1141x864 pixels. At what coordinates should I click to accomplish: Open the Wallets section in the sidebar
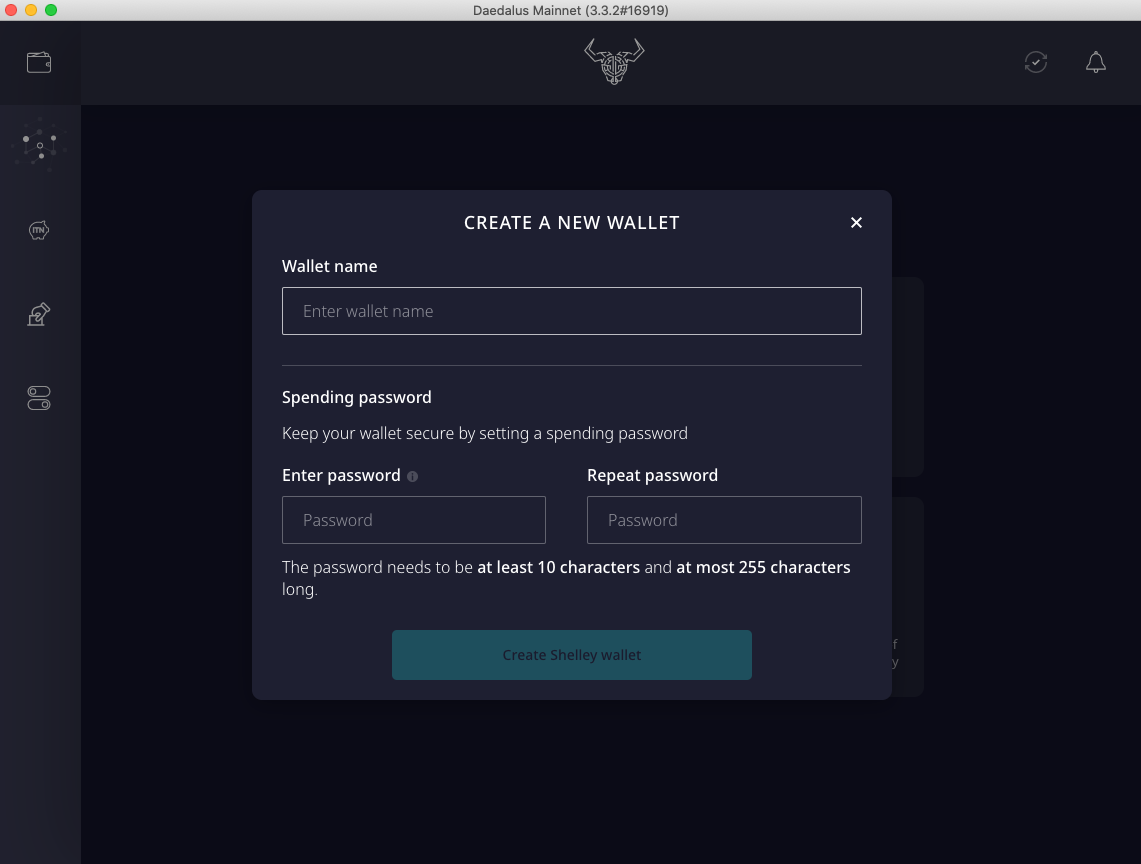click(x=39, y=63)
